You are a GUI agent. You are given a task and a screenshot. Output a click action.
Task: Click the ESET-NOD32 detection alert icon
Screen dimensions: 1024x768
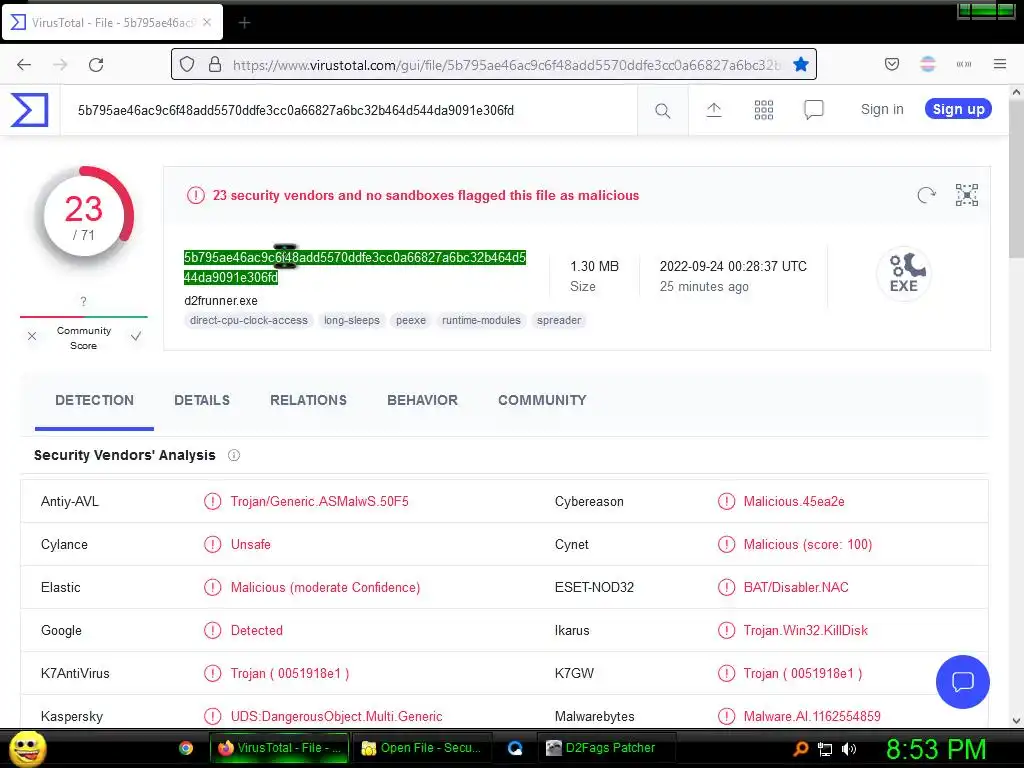pos(726,587)
